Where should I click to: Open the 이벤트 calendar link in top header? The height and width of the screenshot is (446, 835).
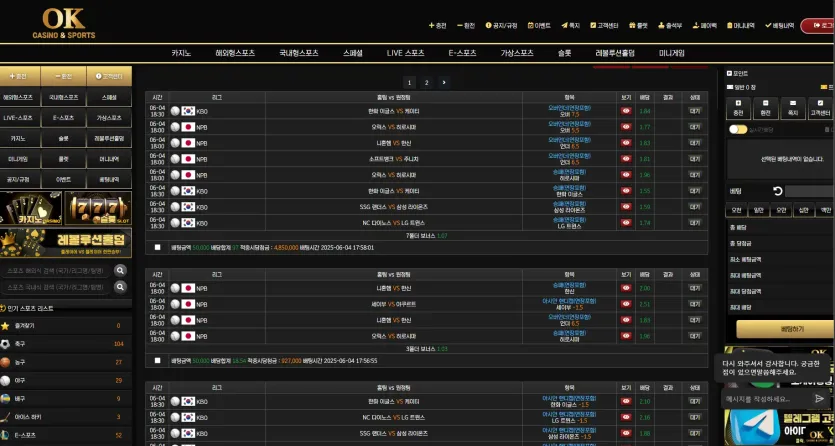(x=539, y=25)
